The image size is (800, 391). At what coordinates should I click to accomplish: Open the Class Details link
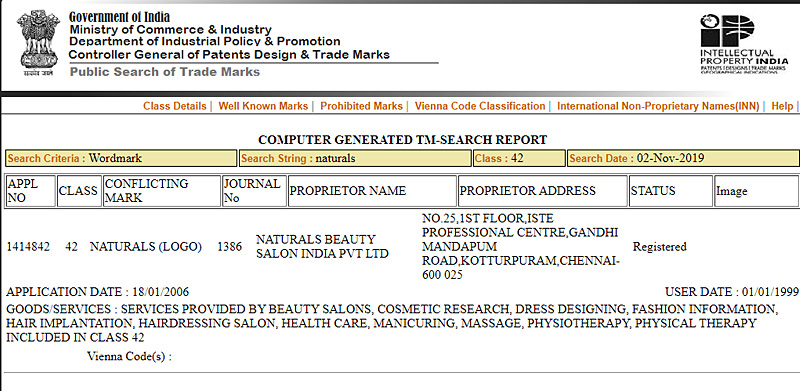pyautogui.click(x=174, y=106)
